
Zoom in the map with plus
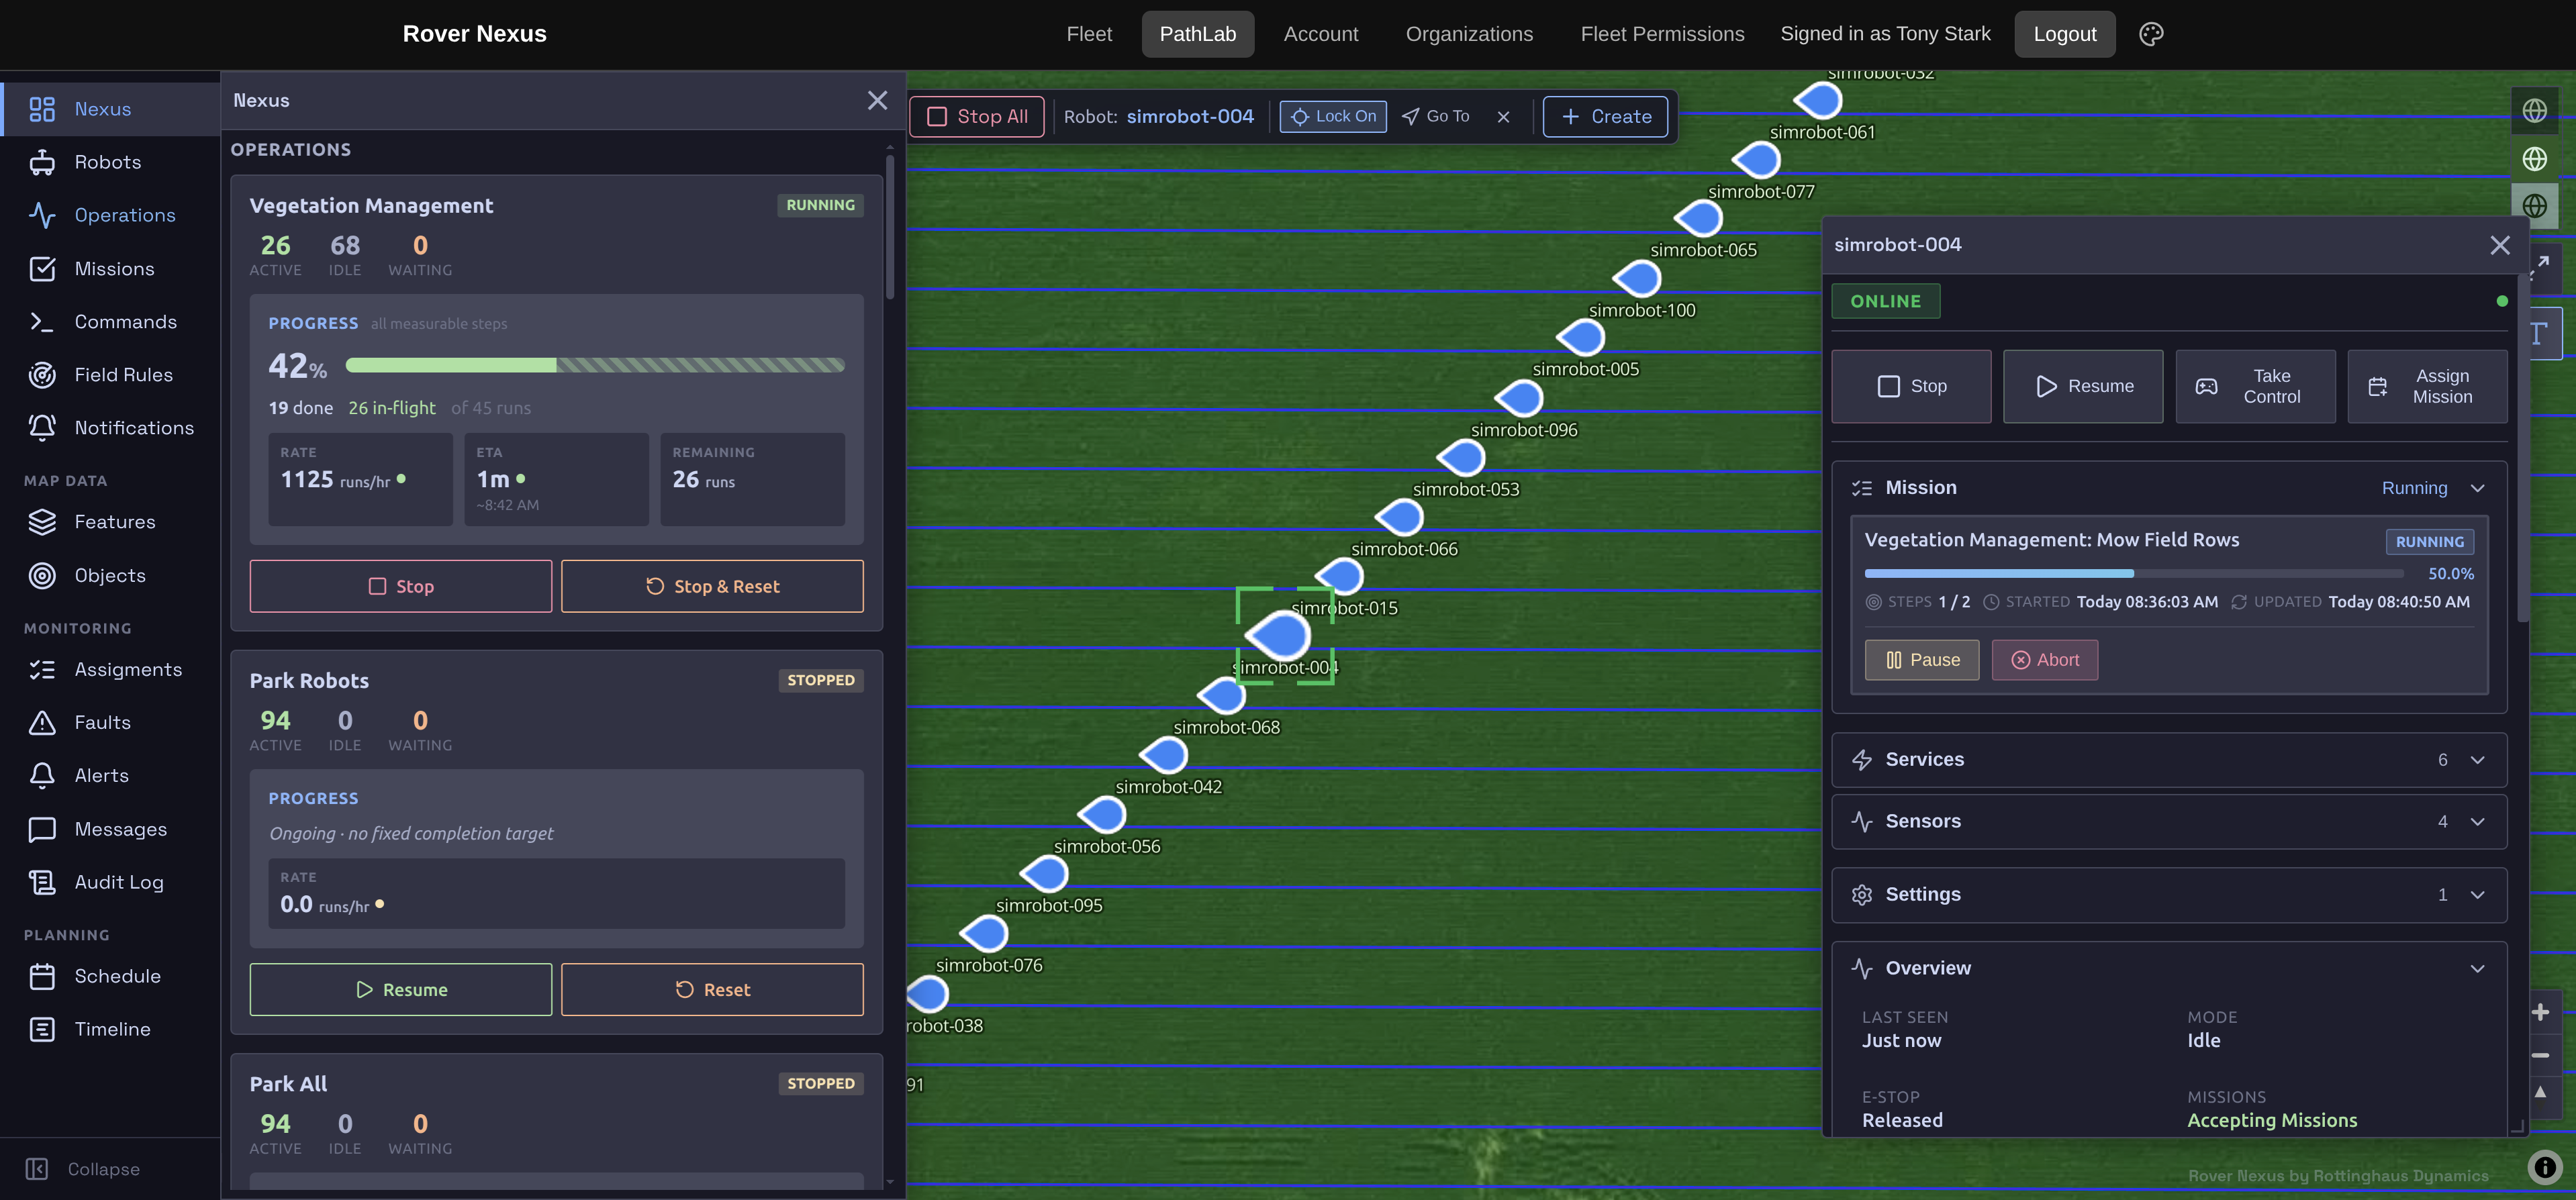pyautogui.click(x=2540, y=1013)
